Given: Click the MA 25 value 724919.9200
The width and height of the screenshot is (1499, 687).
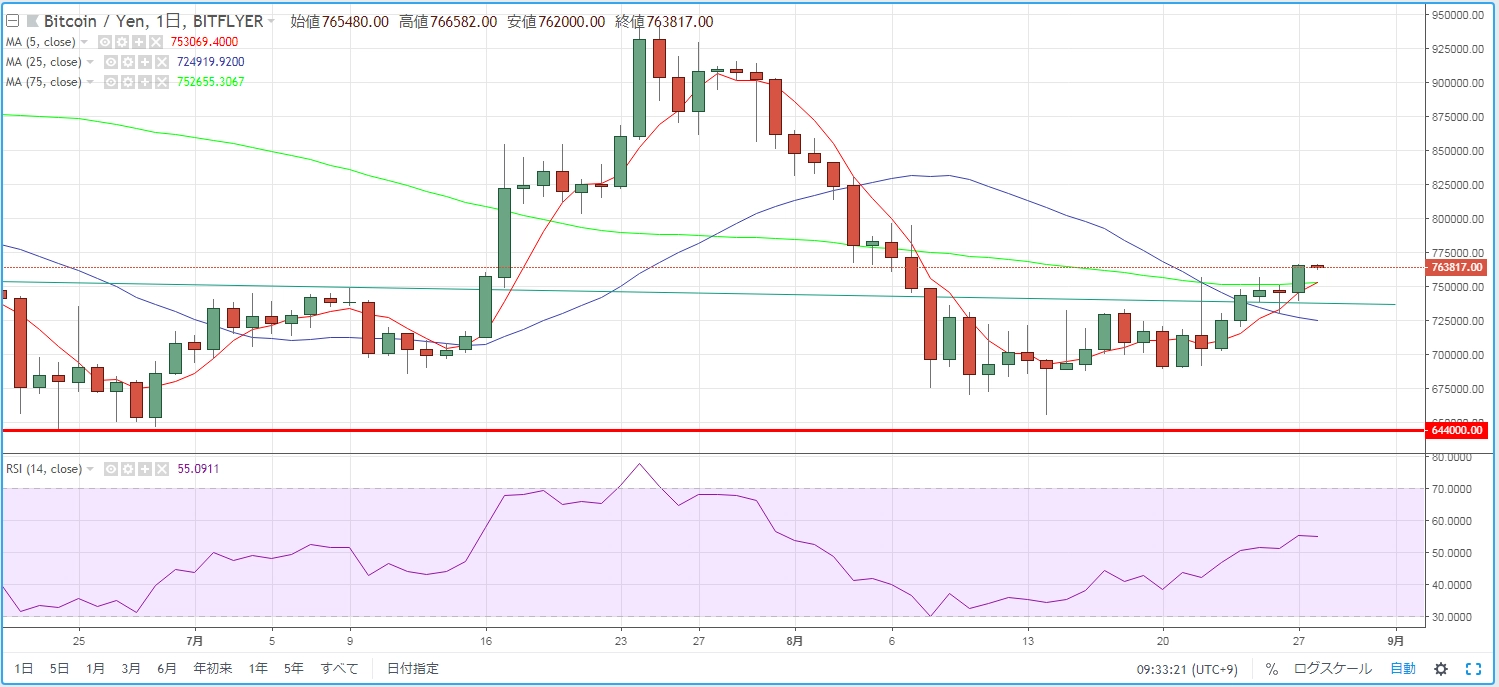Looking at the screenshot, I should point(211,62).
